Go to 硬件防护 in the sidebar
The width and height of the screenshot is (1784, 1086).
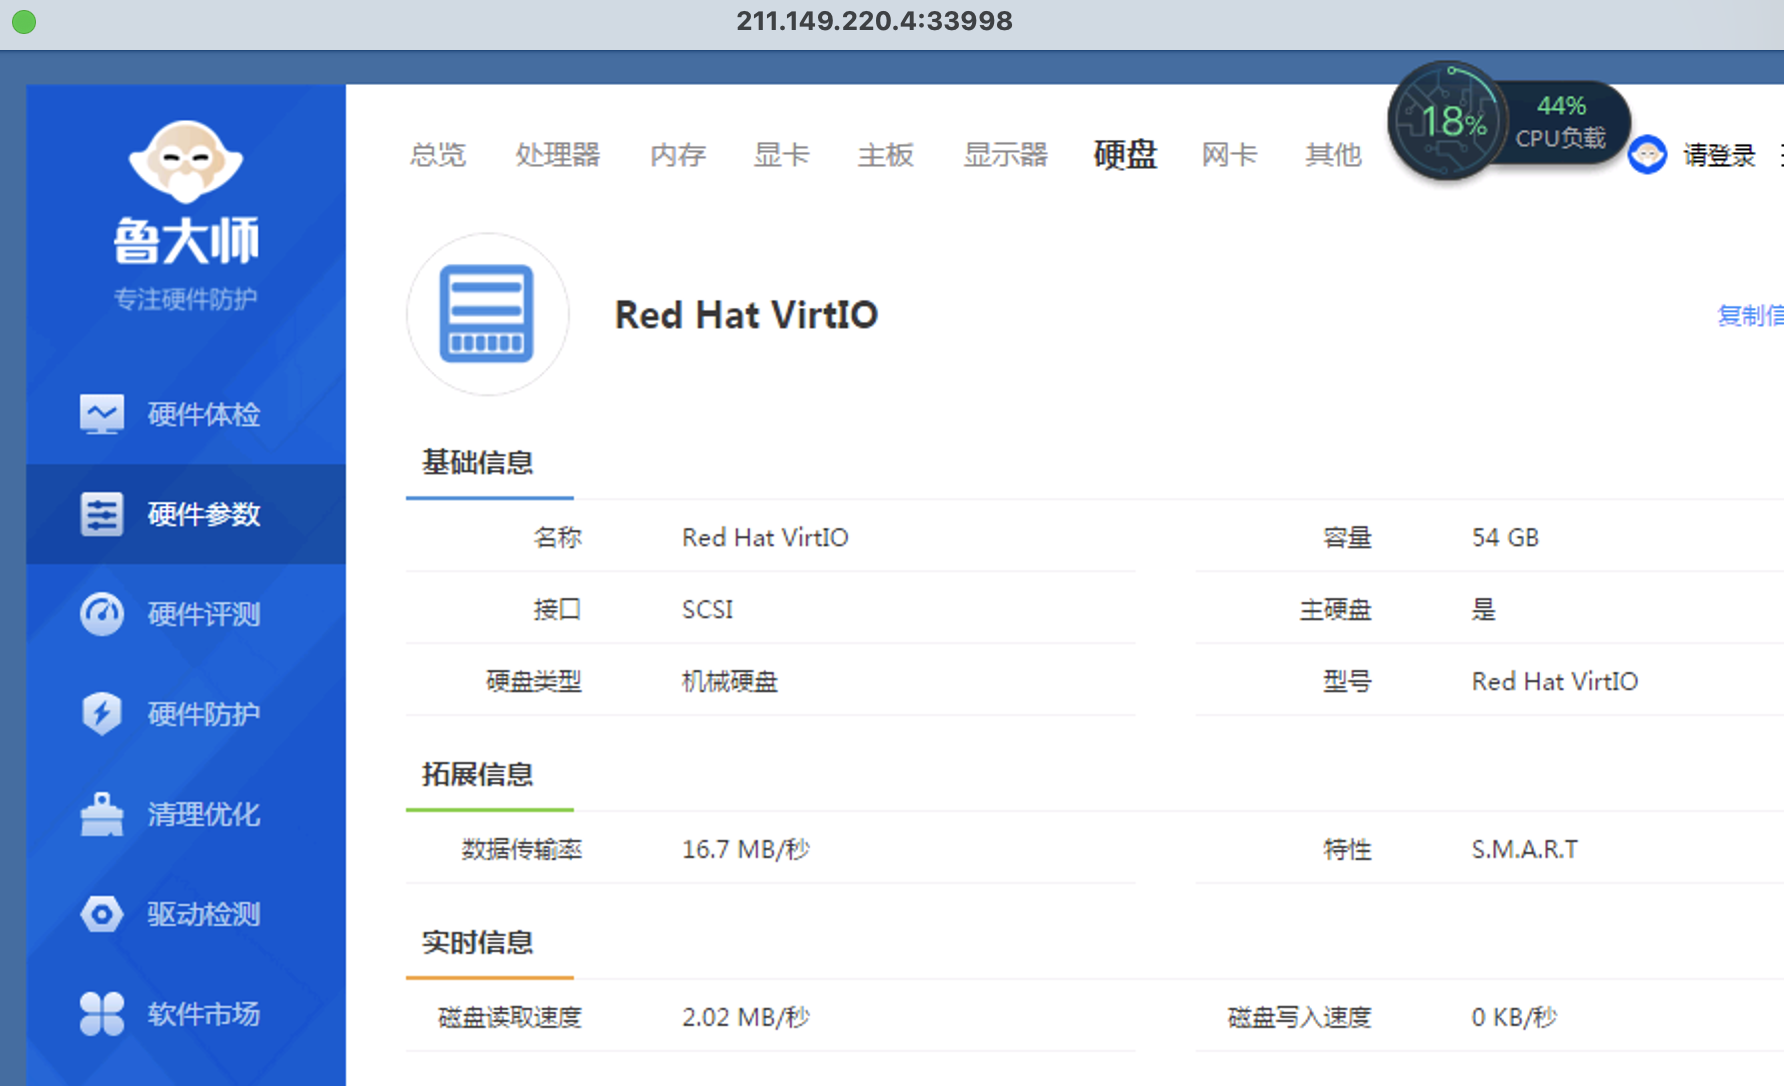pos(186,714)
